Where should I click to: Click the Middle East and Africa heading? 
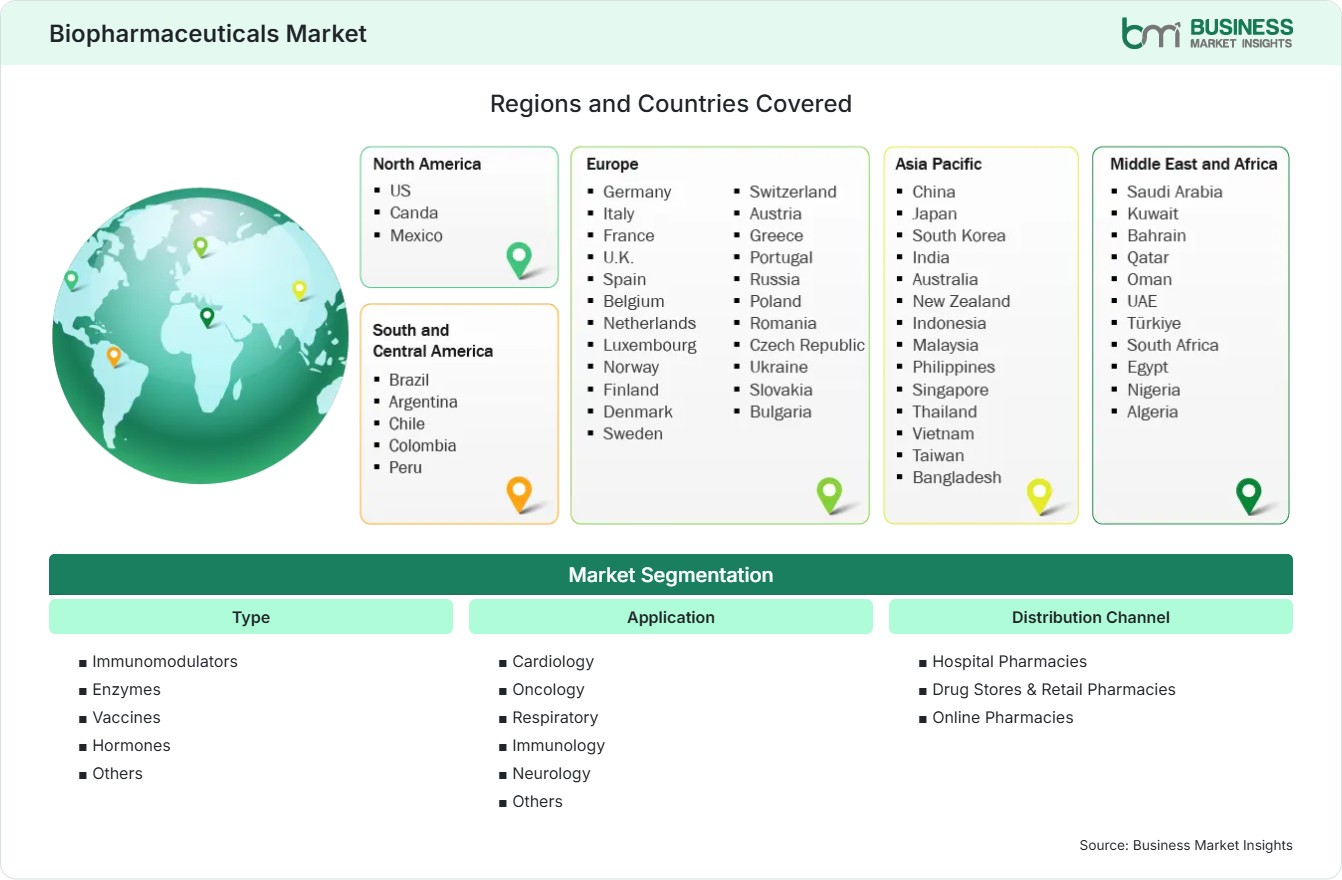click(x=1194, y=164)
